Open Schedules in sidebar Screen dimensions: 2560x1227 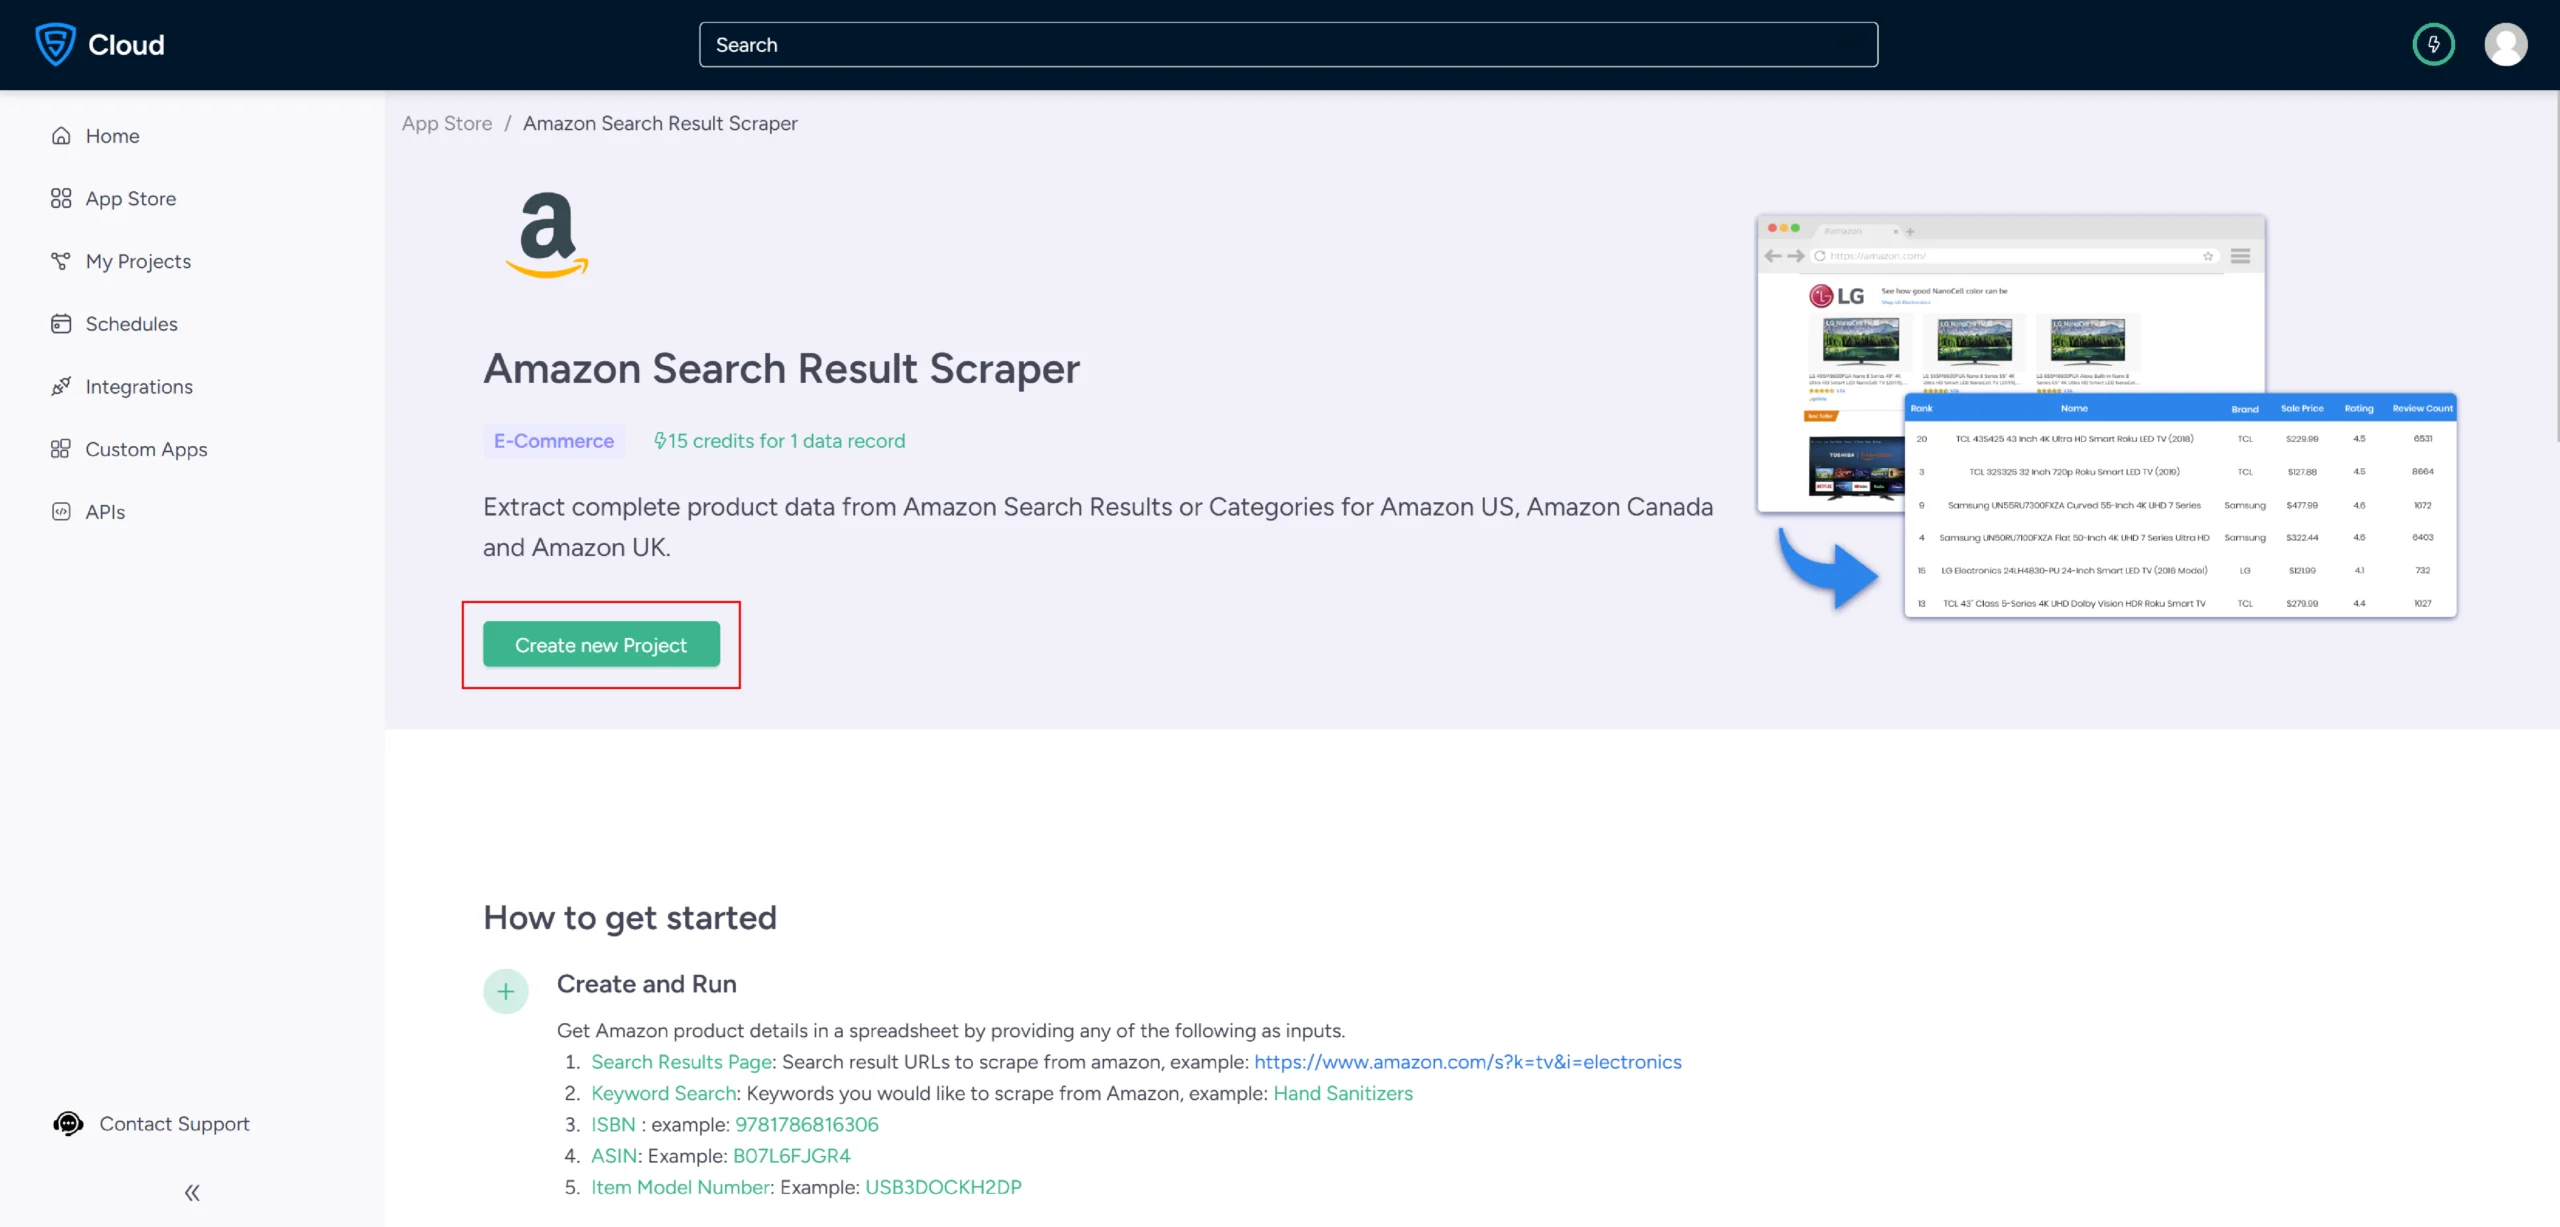132,324
